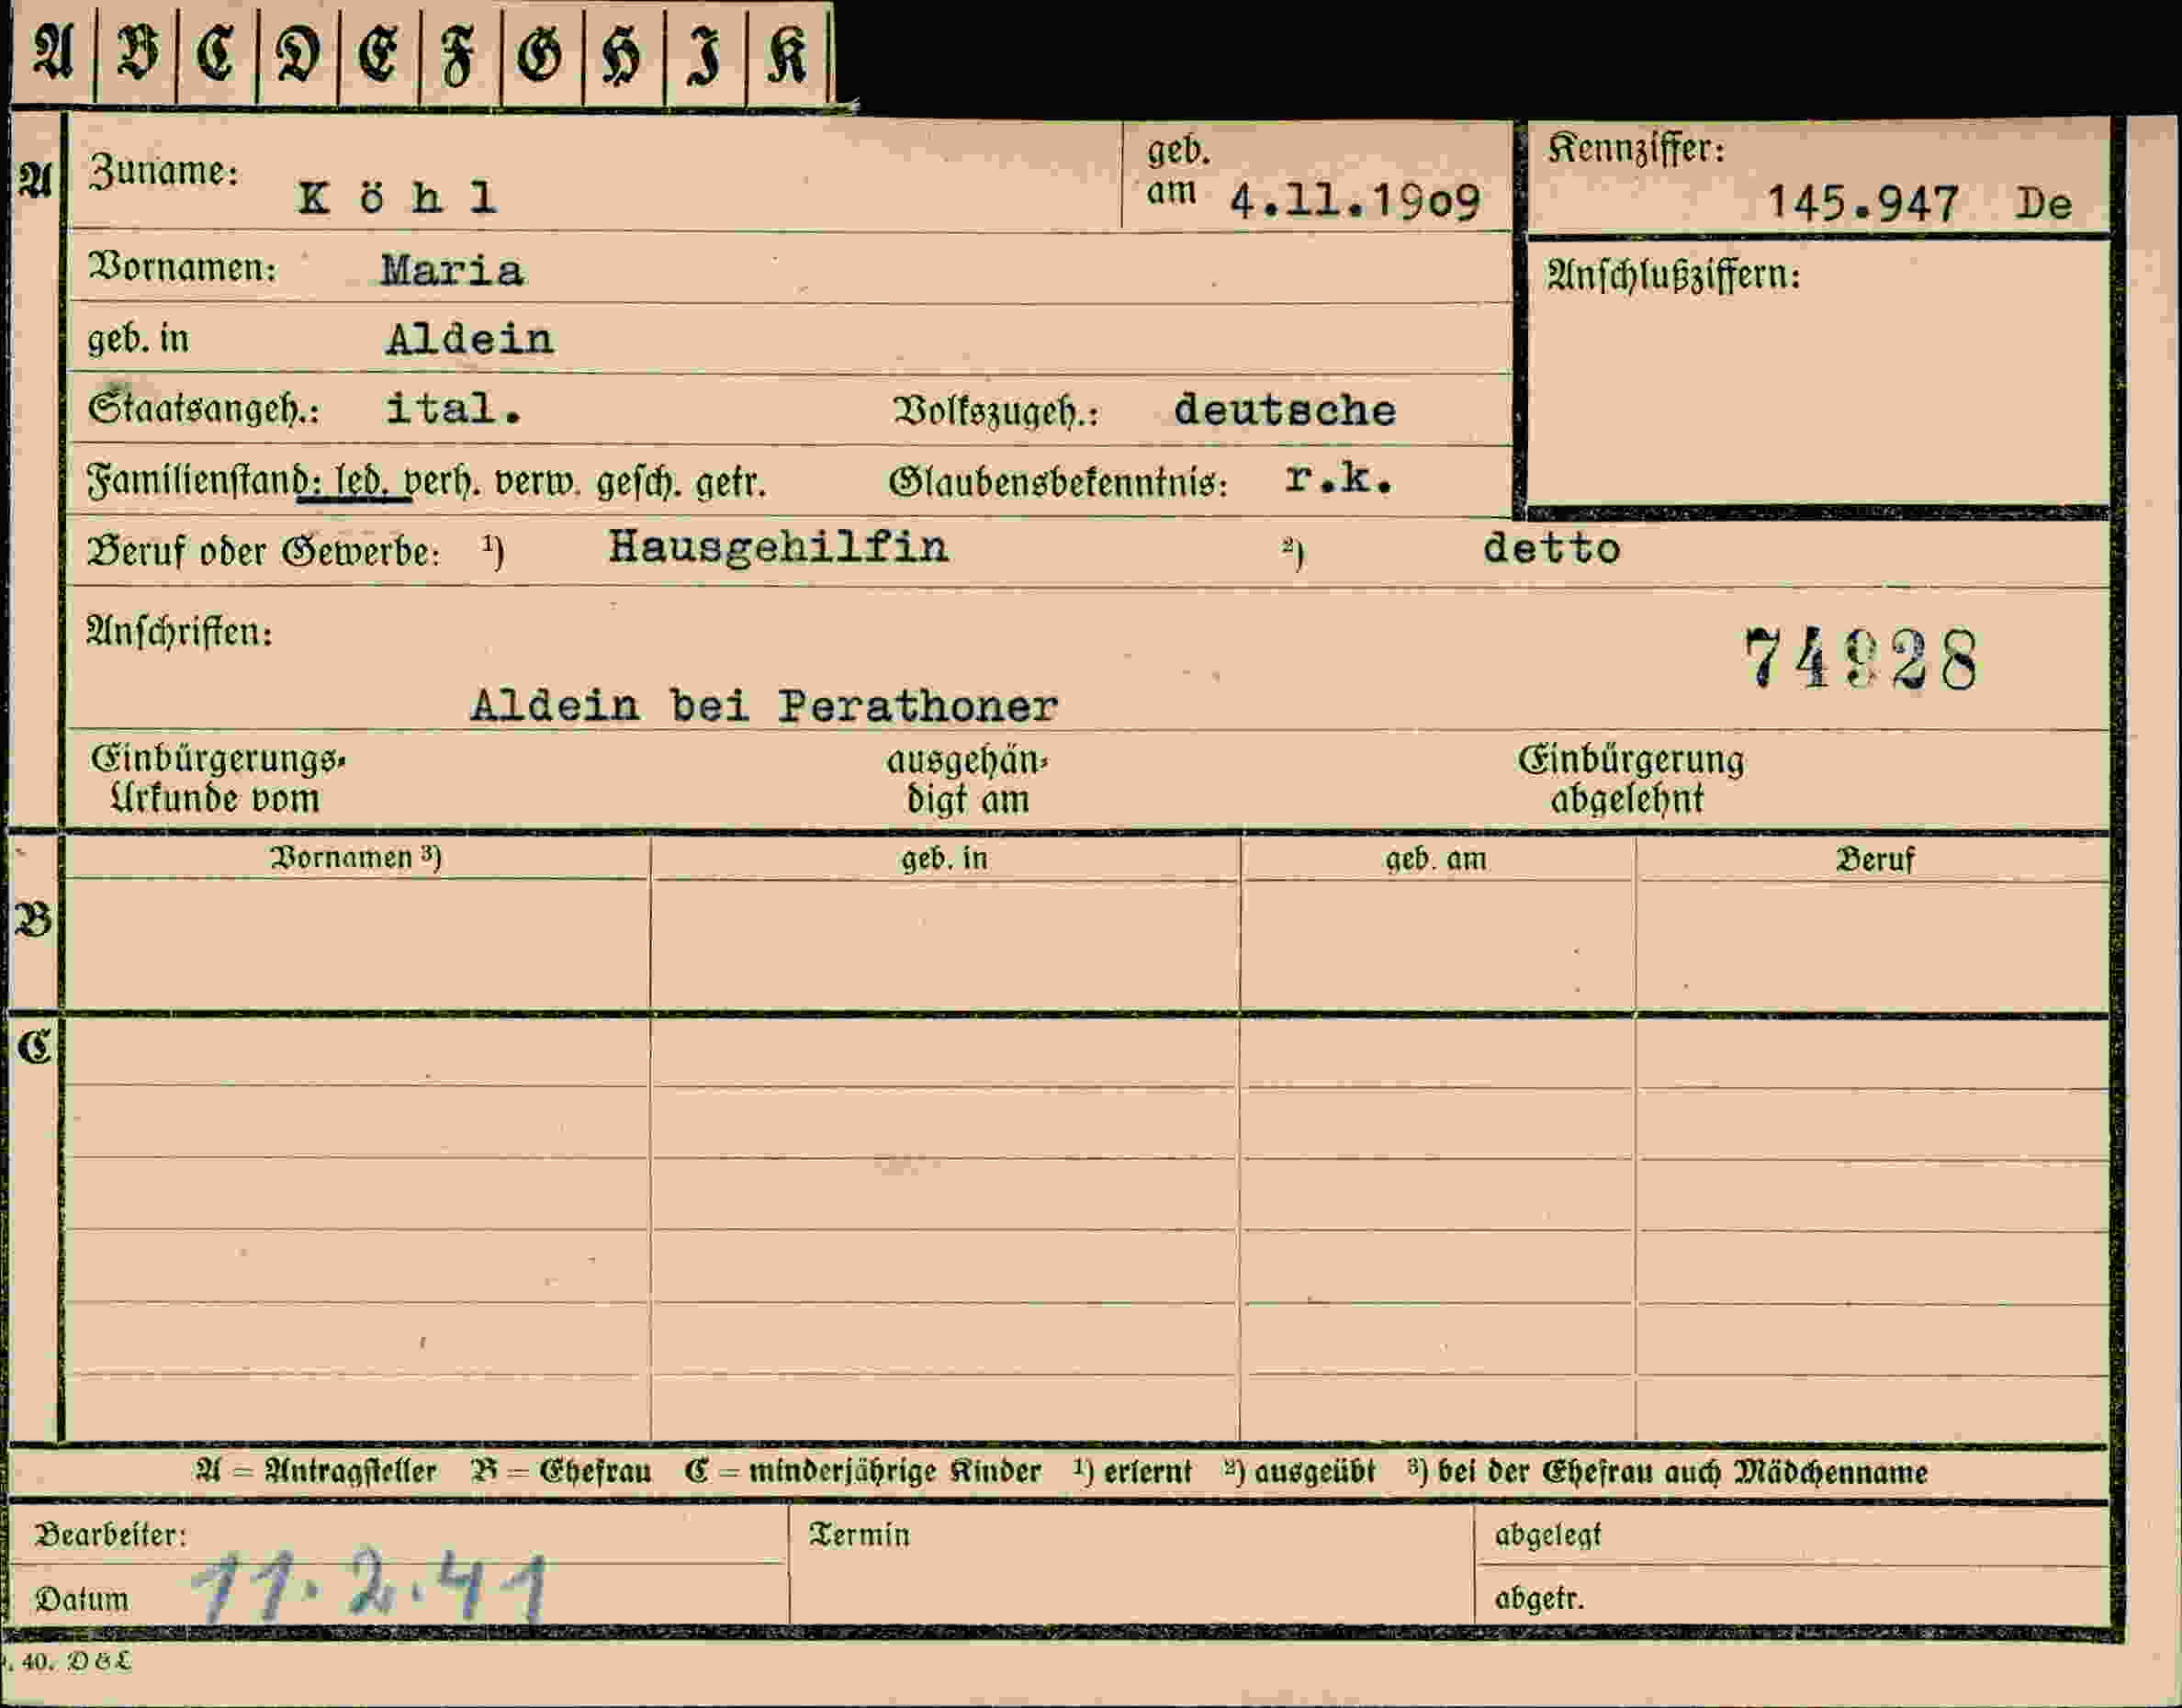Click 'Einbürgerungs-Urkunde vom' label

click(217, 779)
